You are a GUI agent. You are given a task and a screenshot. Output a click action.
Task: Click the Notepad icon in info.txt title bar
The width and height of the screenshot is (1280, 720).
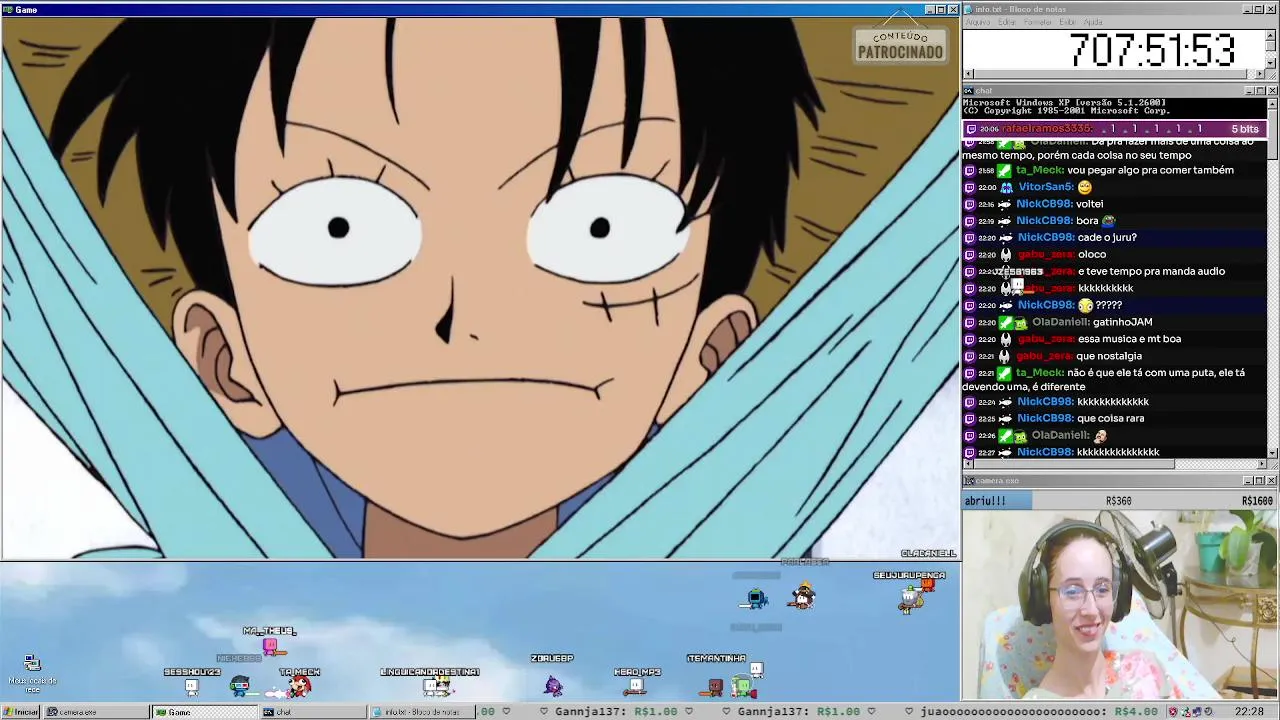coord(968,9)
